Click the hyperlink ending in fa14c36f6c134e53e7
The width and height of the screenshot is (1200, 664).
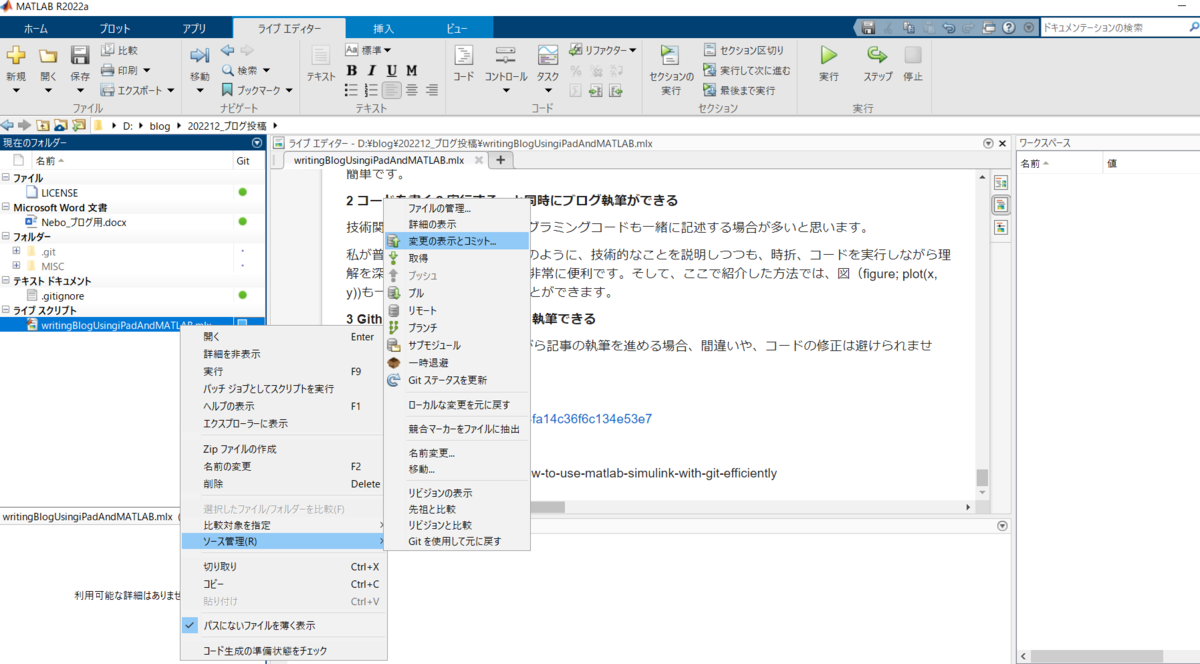pos(590,419)
